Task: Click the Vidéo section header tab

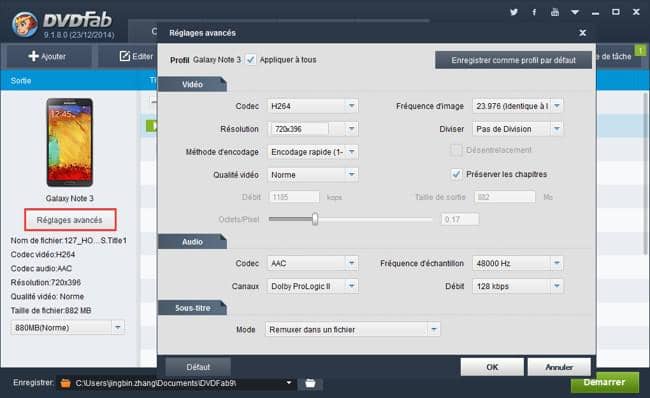Action: point(192,84)
